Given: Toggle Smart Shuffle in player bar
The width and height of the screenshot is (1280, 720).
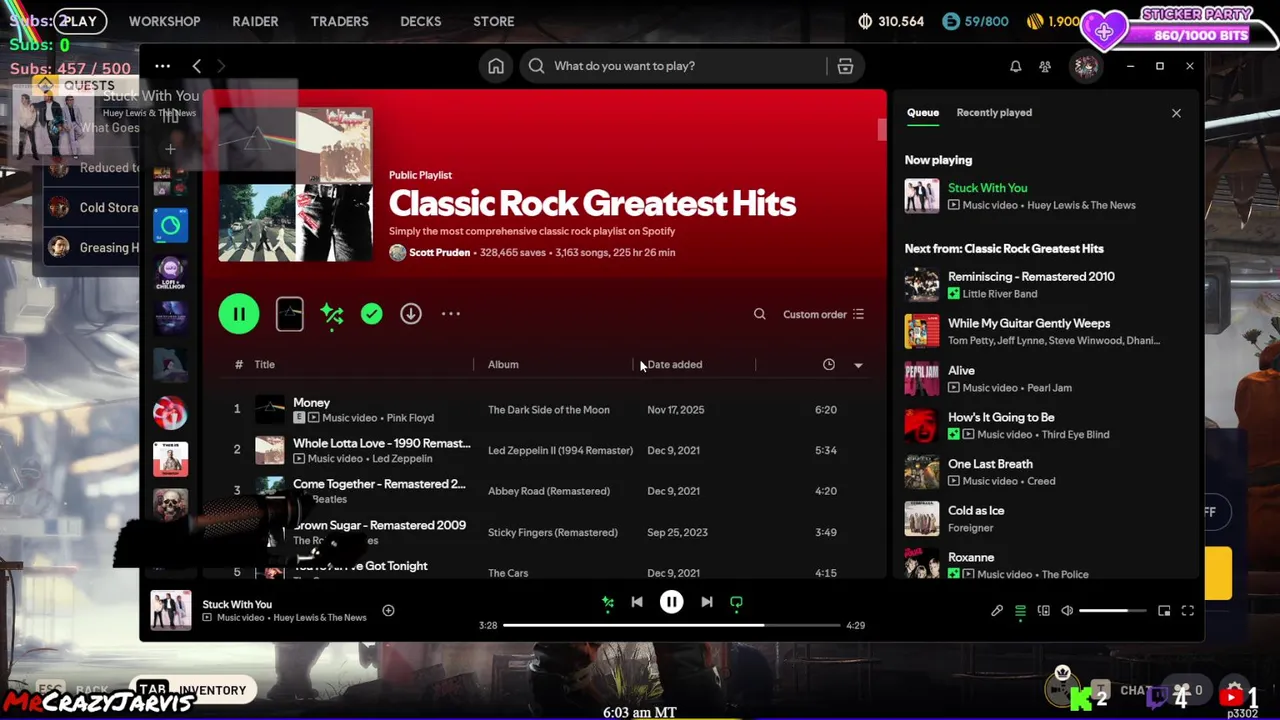Looking at the screenshot, I should tap(607, 602).
